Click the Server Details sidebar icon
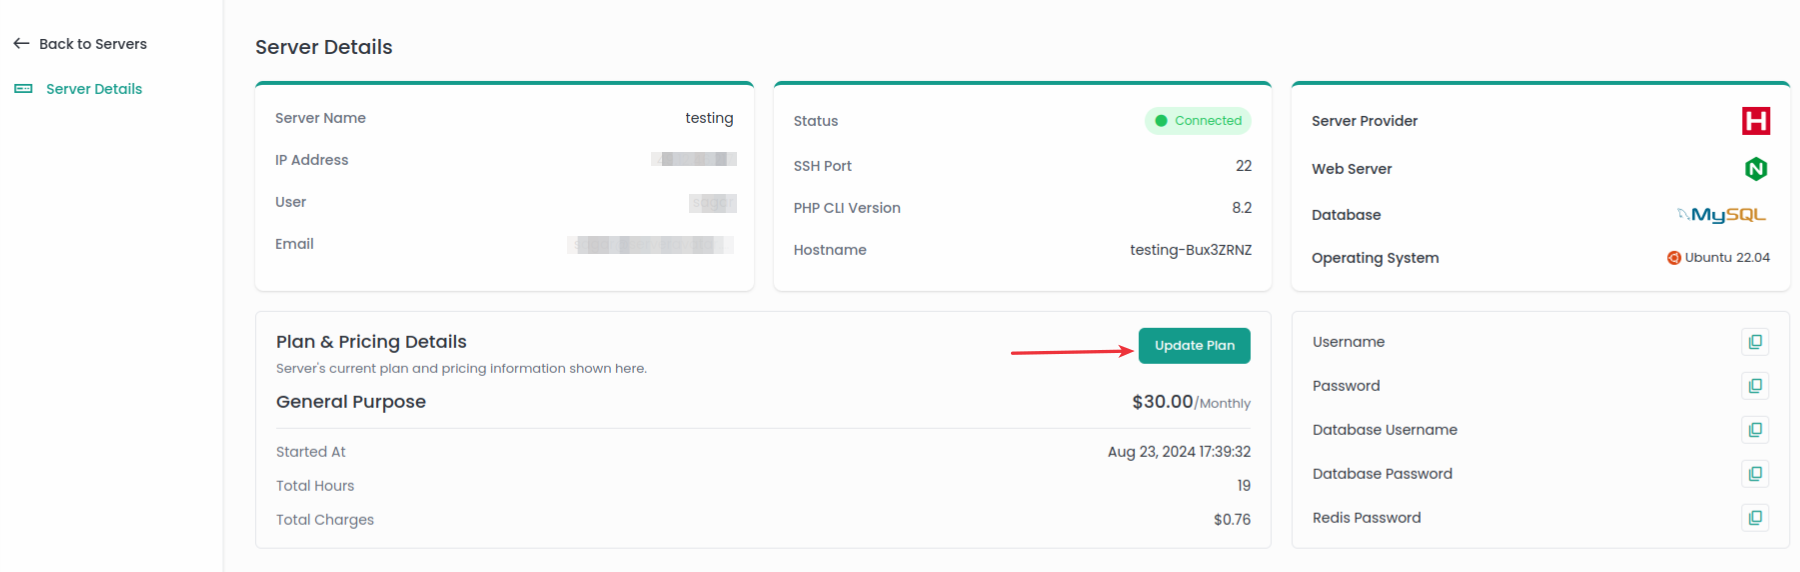Image resolution: width=1800 pixels, height=572 pixels. click(23, 89)
